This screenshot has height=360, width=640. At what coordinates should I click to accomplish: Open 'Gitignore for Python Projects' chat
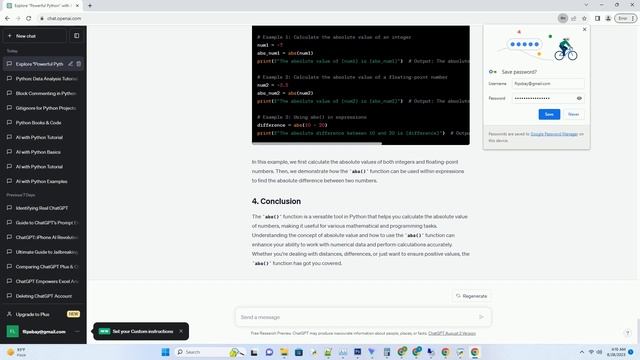[43, 108]
